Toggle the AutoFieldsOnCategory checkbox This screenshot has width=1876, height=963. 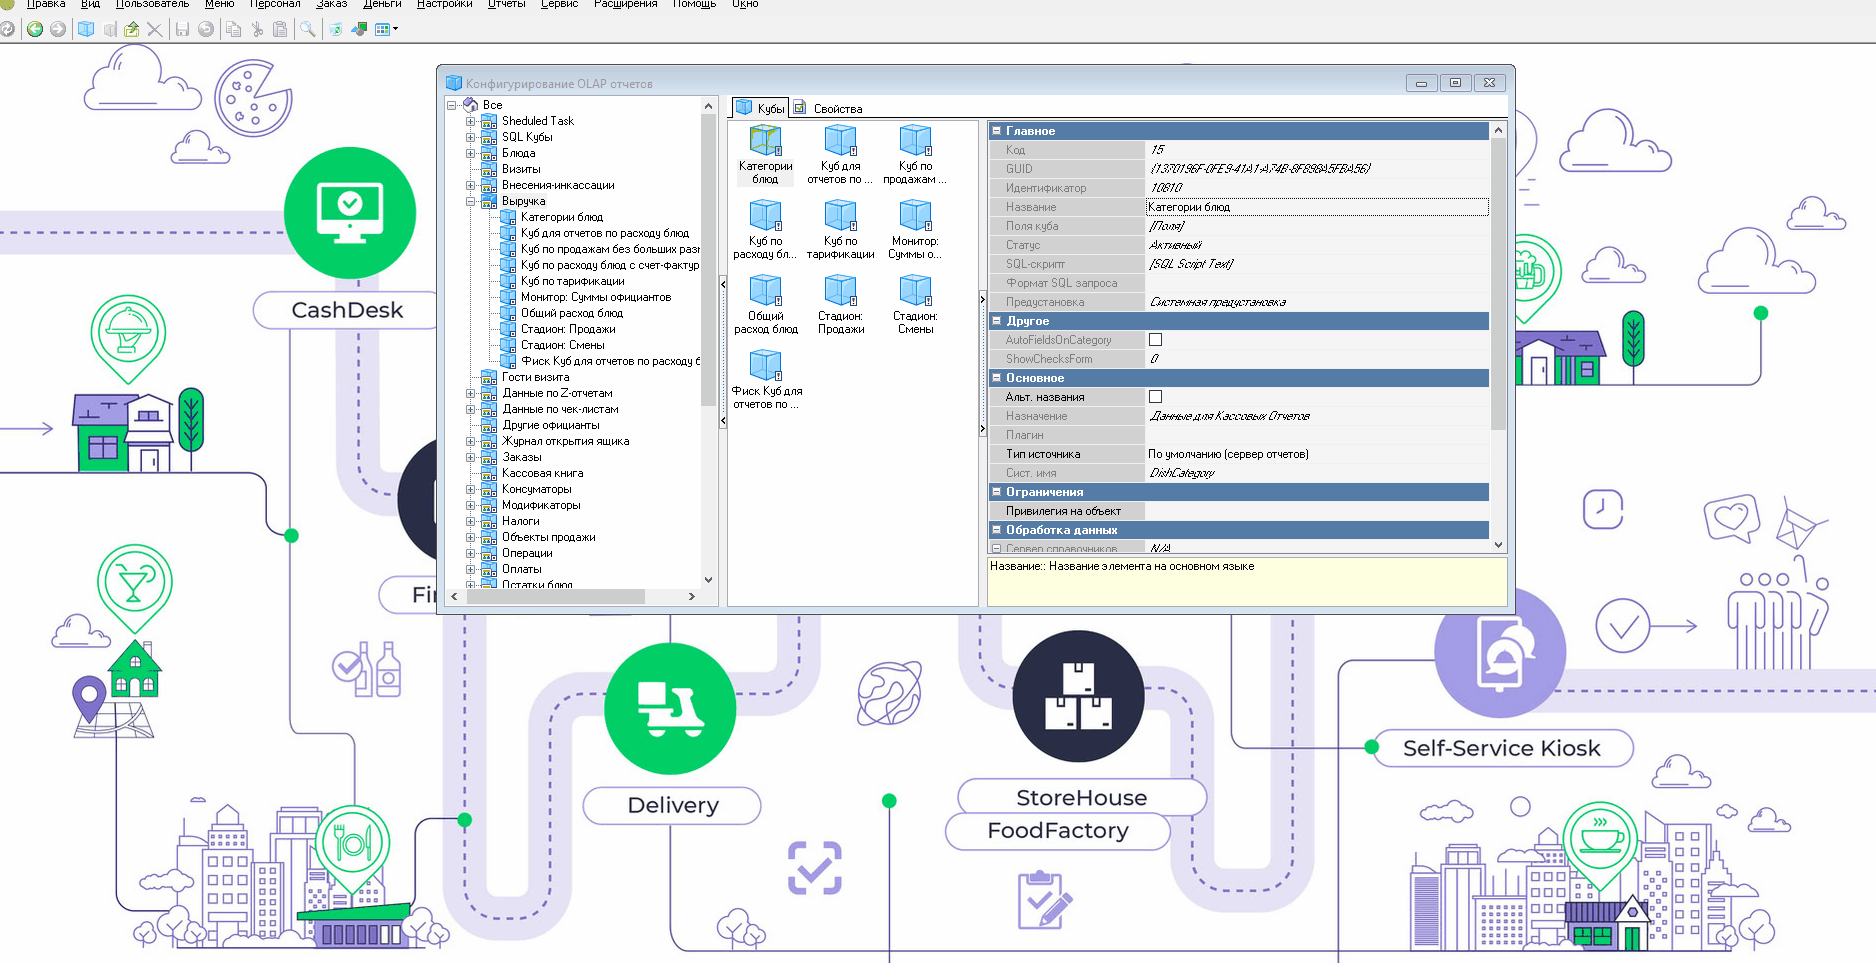point(1155,340)
